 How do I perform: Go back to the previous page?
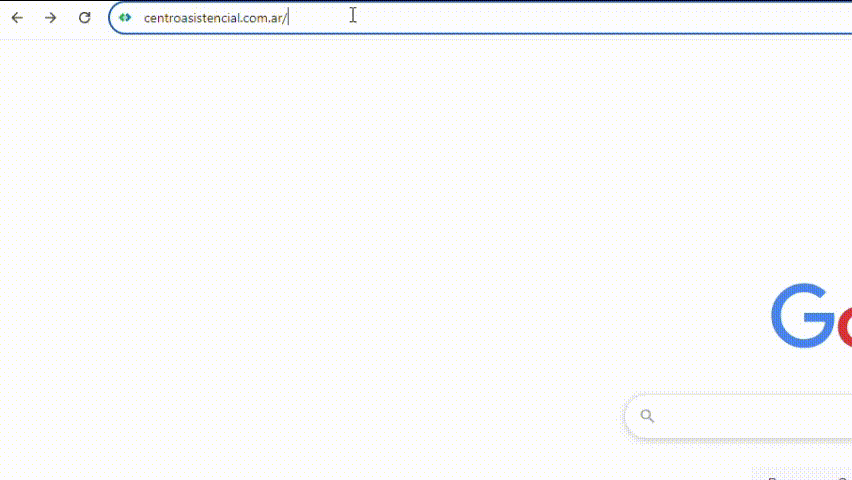coord(17,17)
